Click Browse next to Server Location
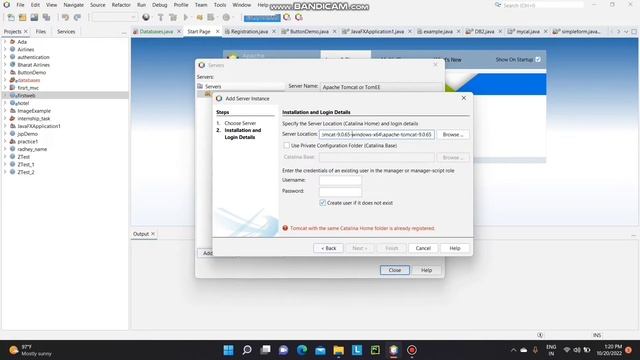 click(453, 134)
